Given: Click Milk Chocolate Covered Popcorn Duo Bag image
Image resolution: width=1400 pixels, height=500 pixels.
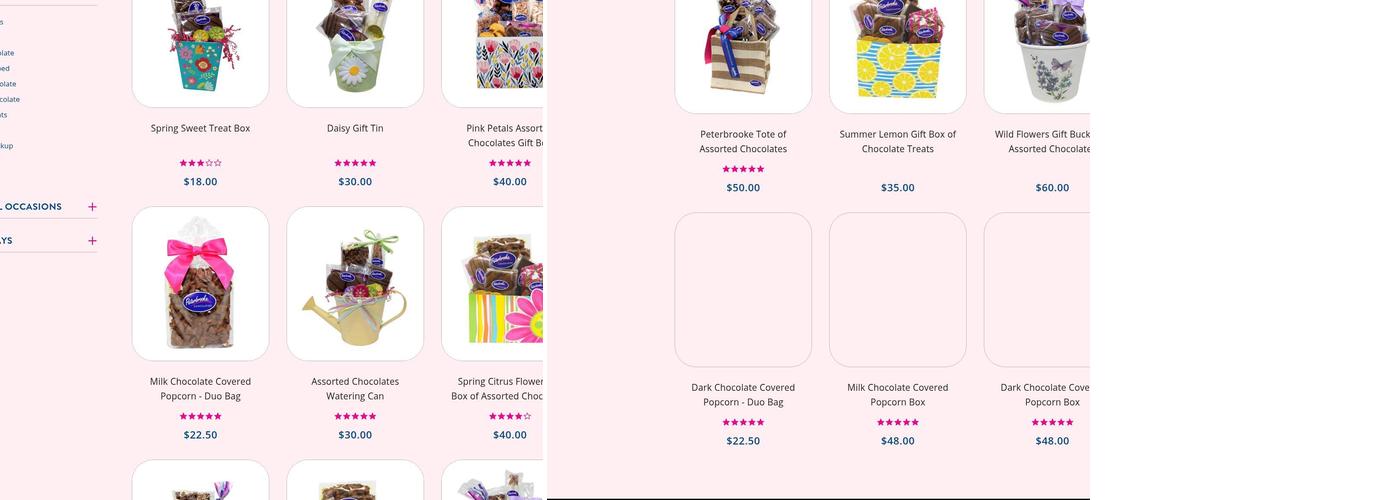Looking at the screenshot, I should (x=200, y=284).
